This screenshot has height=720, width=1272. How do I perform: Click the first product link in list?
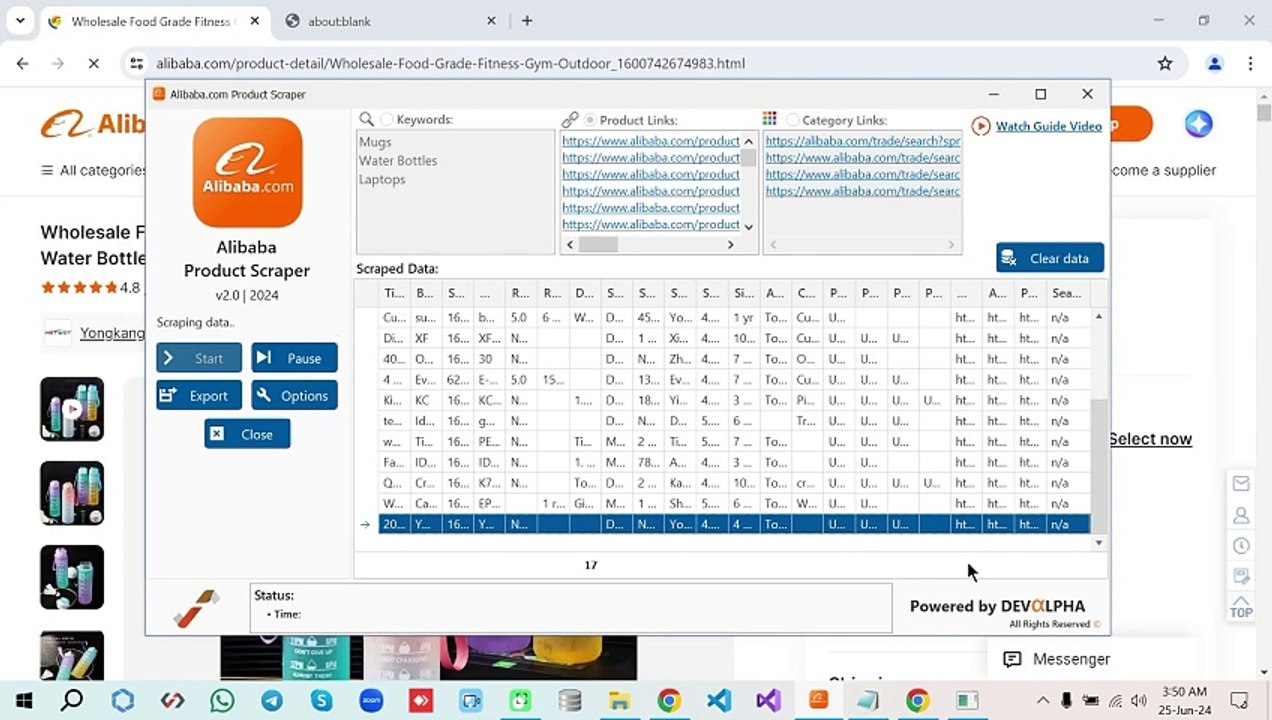click(651, 141)
